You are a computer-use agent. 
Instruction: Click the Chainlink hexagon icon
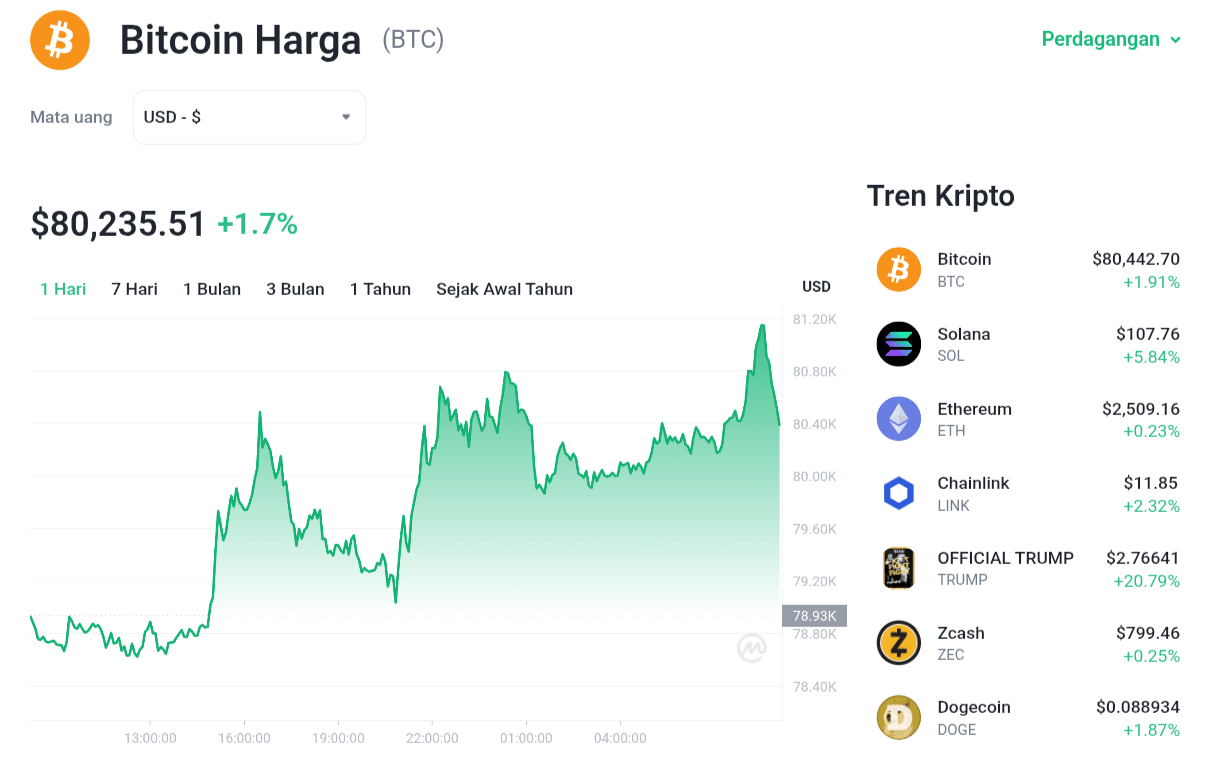[x=898, y=493]
